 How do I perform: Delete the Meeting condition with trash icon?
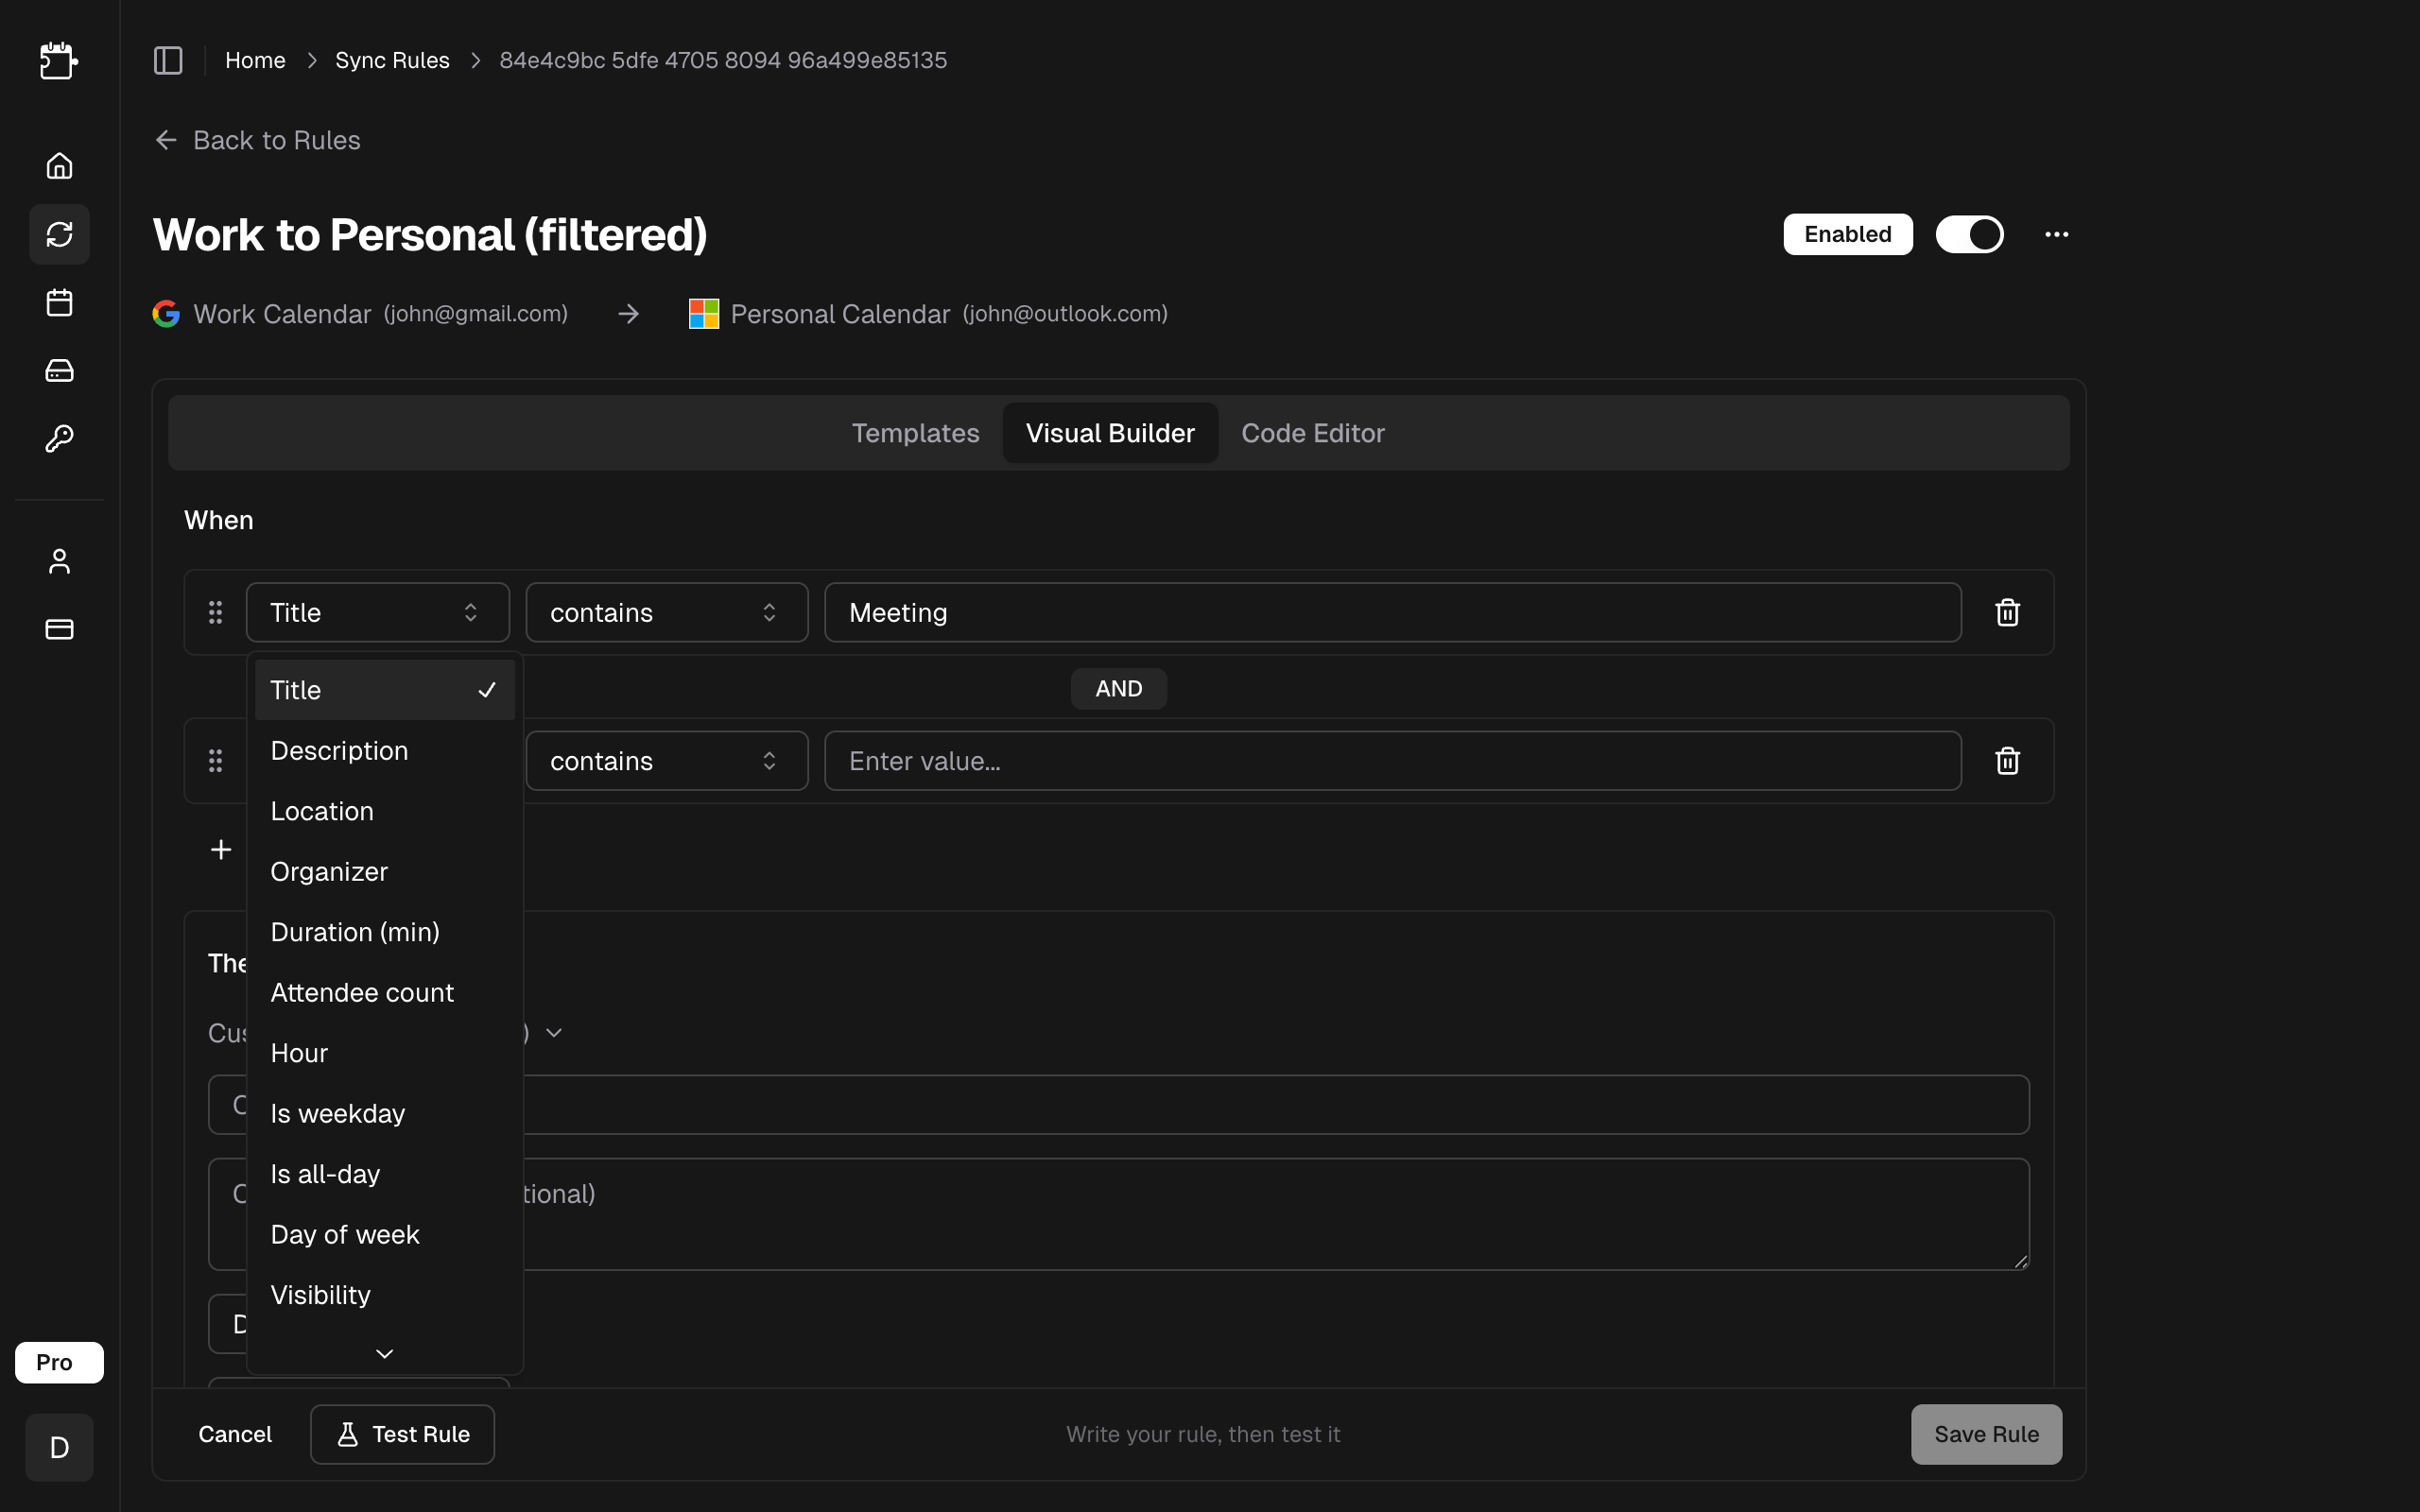[2007, 612]
